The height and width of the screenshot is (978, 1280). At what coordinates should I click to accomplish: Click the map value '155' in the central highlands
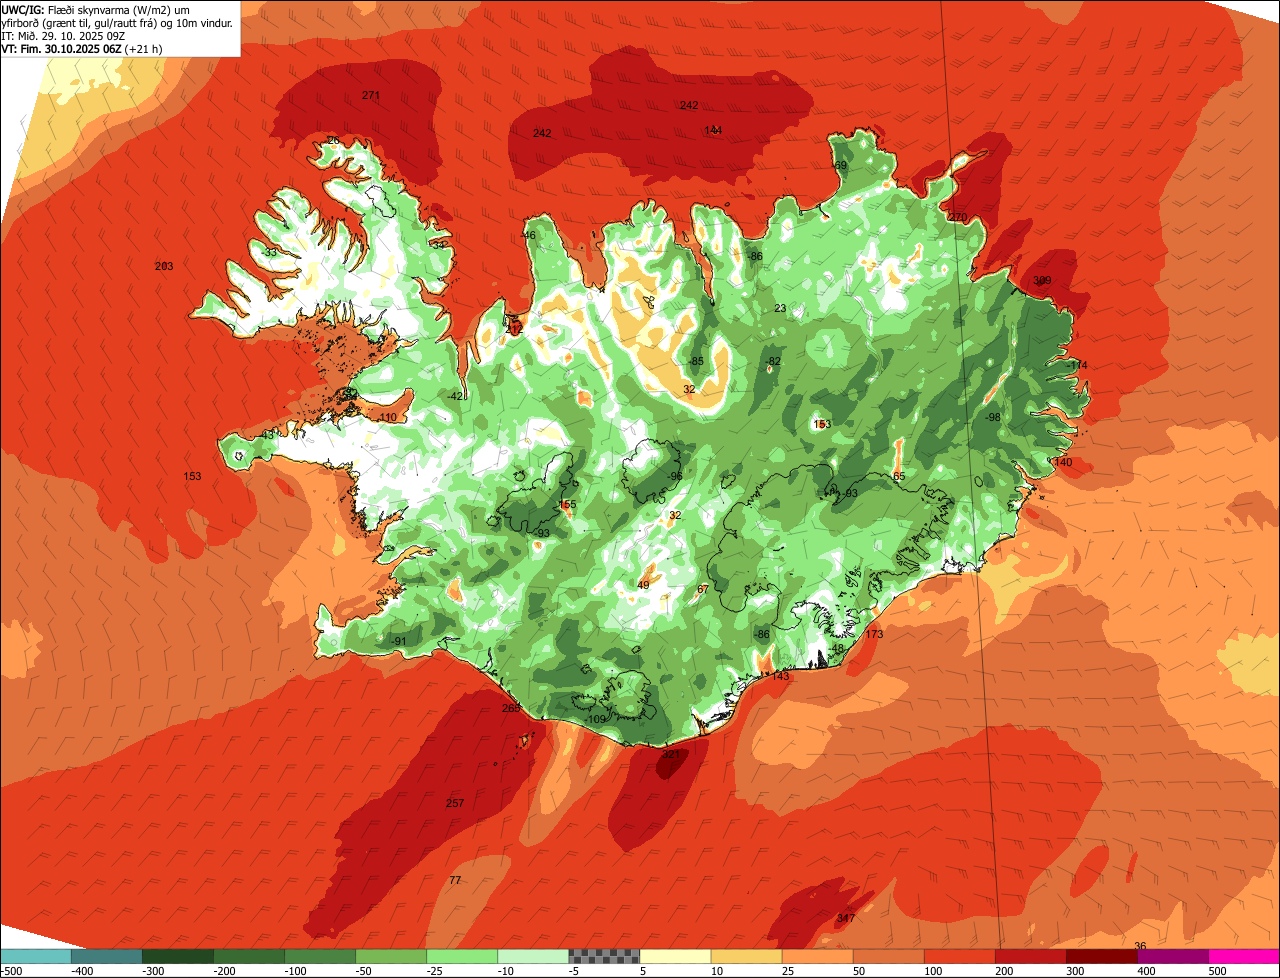[x=567, y=506]
